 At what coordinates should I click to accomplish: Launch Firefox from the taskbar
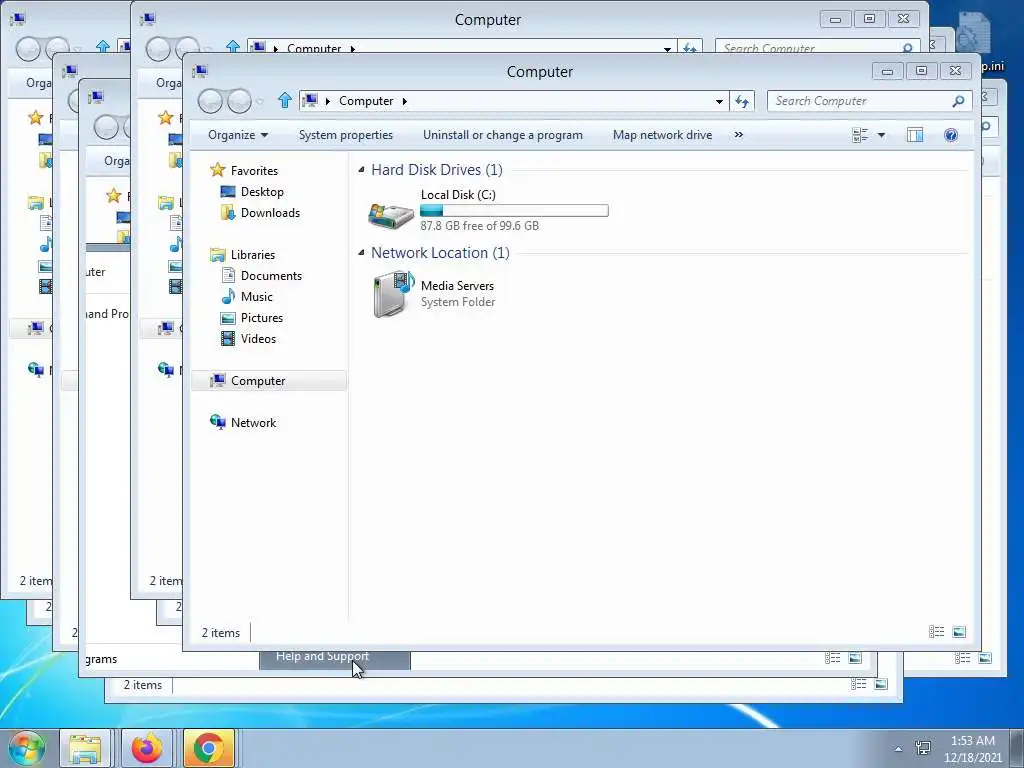(x=147, y=748)
